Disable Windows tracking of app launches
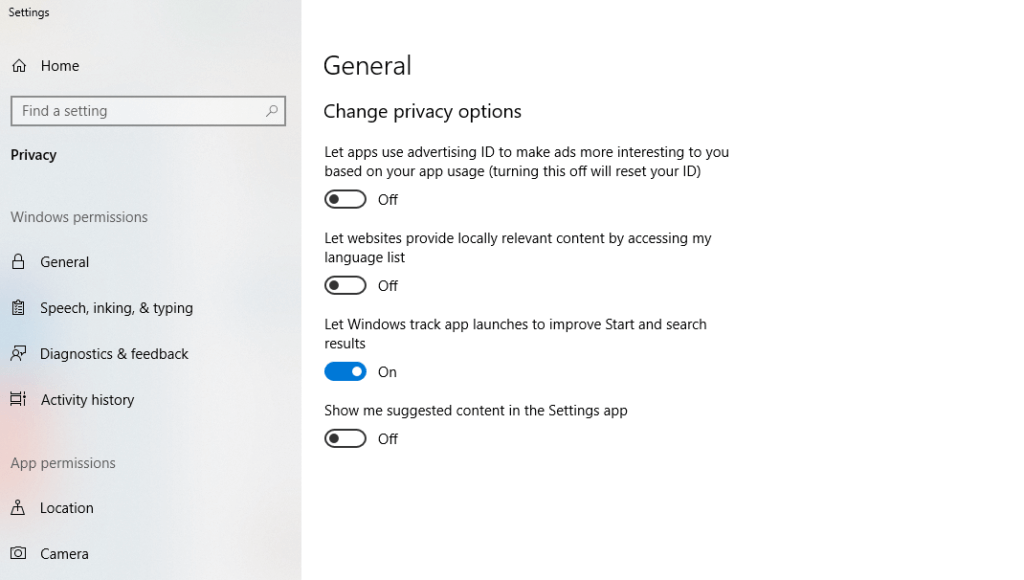This screenshot has width=1024, height=580. pos(345,371)
